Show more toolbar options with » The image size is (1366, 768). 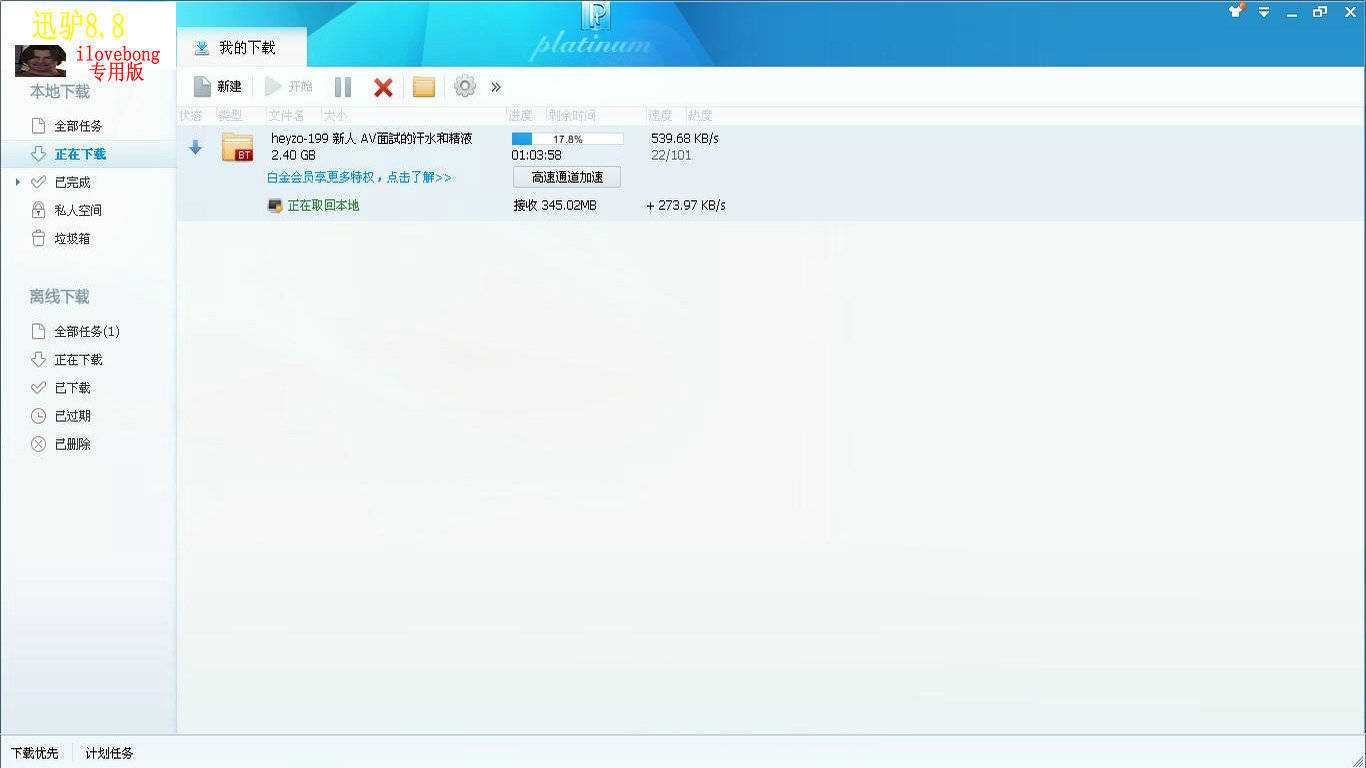496,87
